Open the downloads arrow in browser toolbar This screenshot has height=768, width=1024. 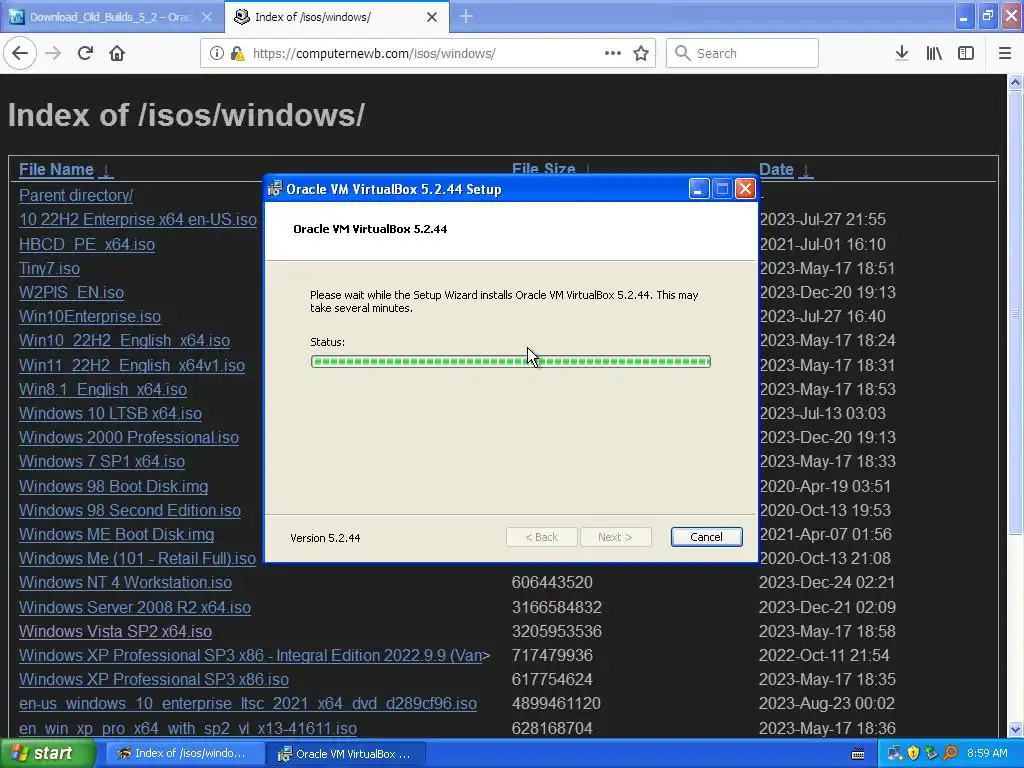[902, 54]
